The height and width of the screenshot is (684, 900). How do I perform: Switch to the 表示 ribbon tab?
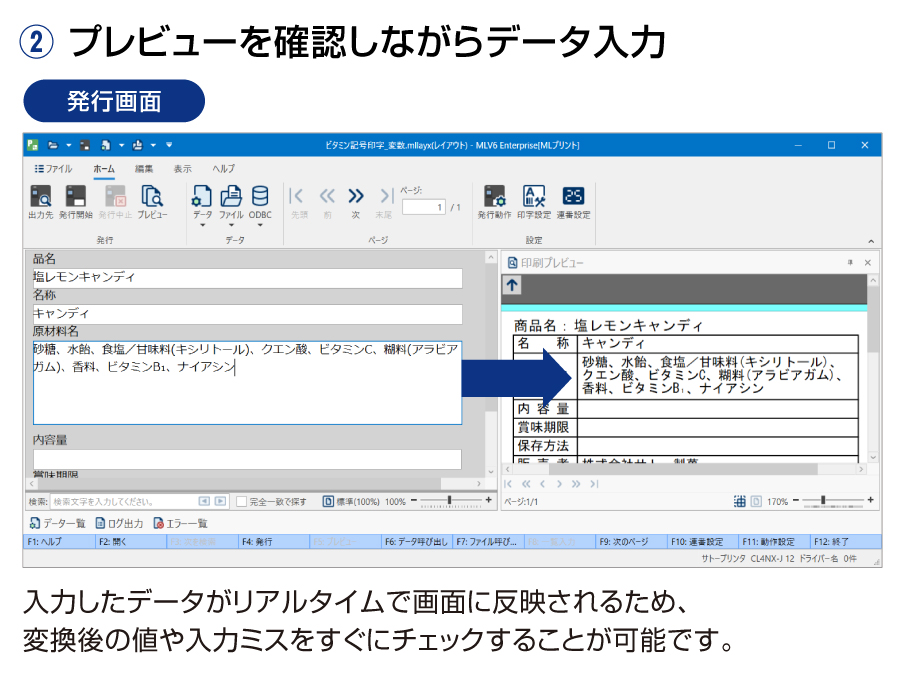pyautogui.click(x=183, y=169)
